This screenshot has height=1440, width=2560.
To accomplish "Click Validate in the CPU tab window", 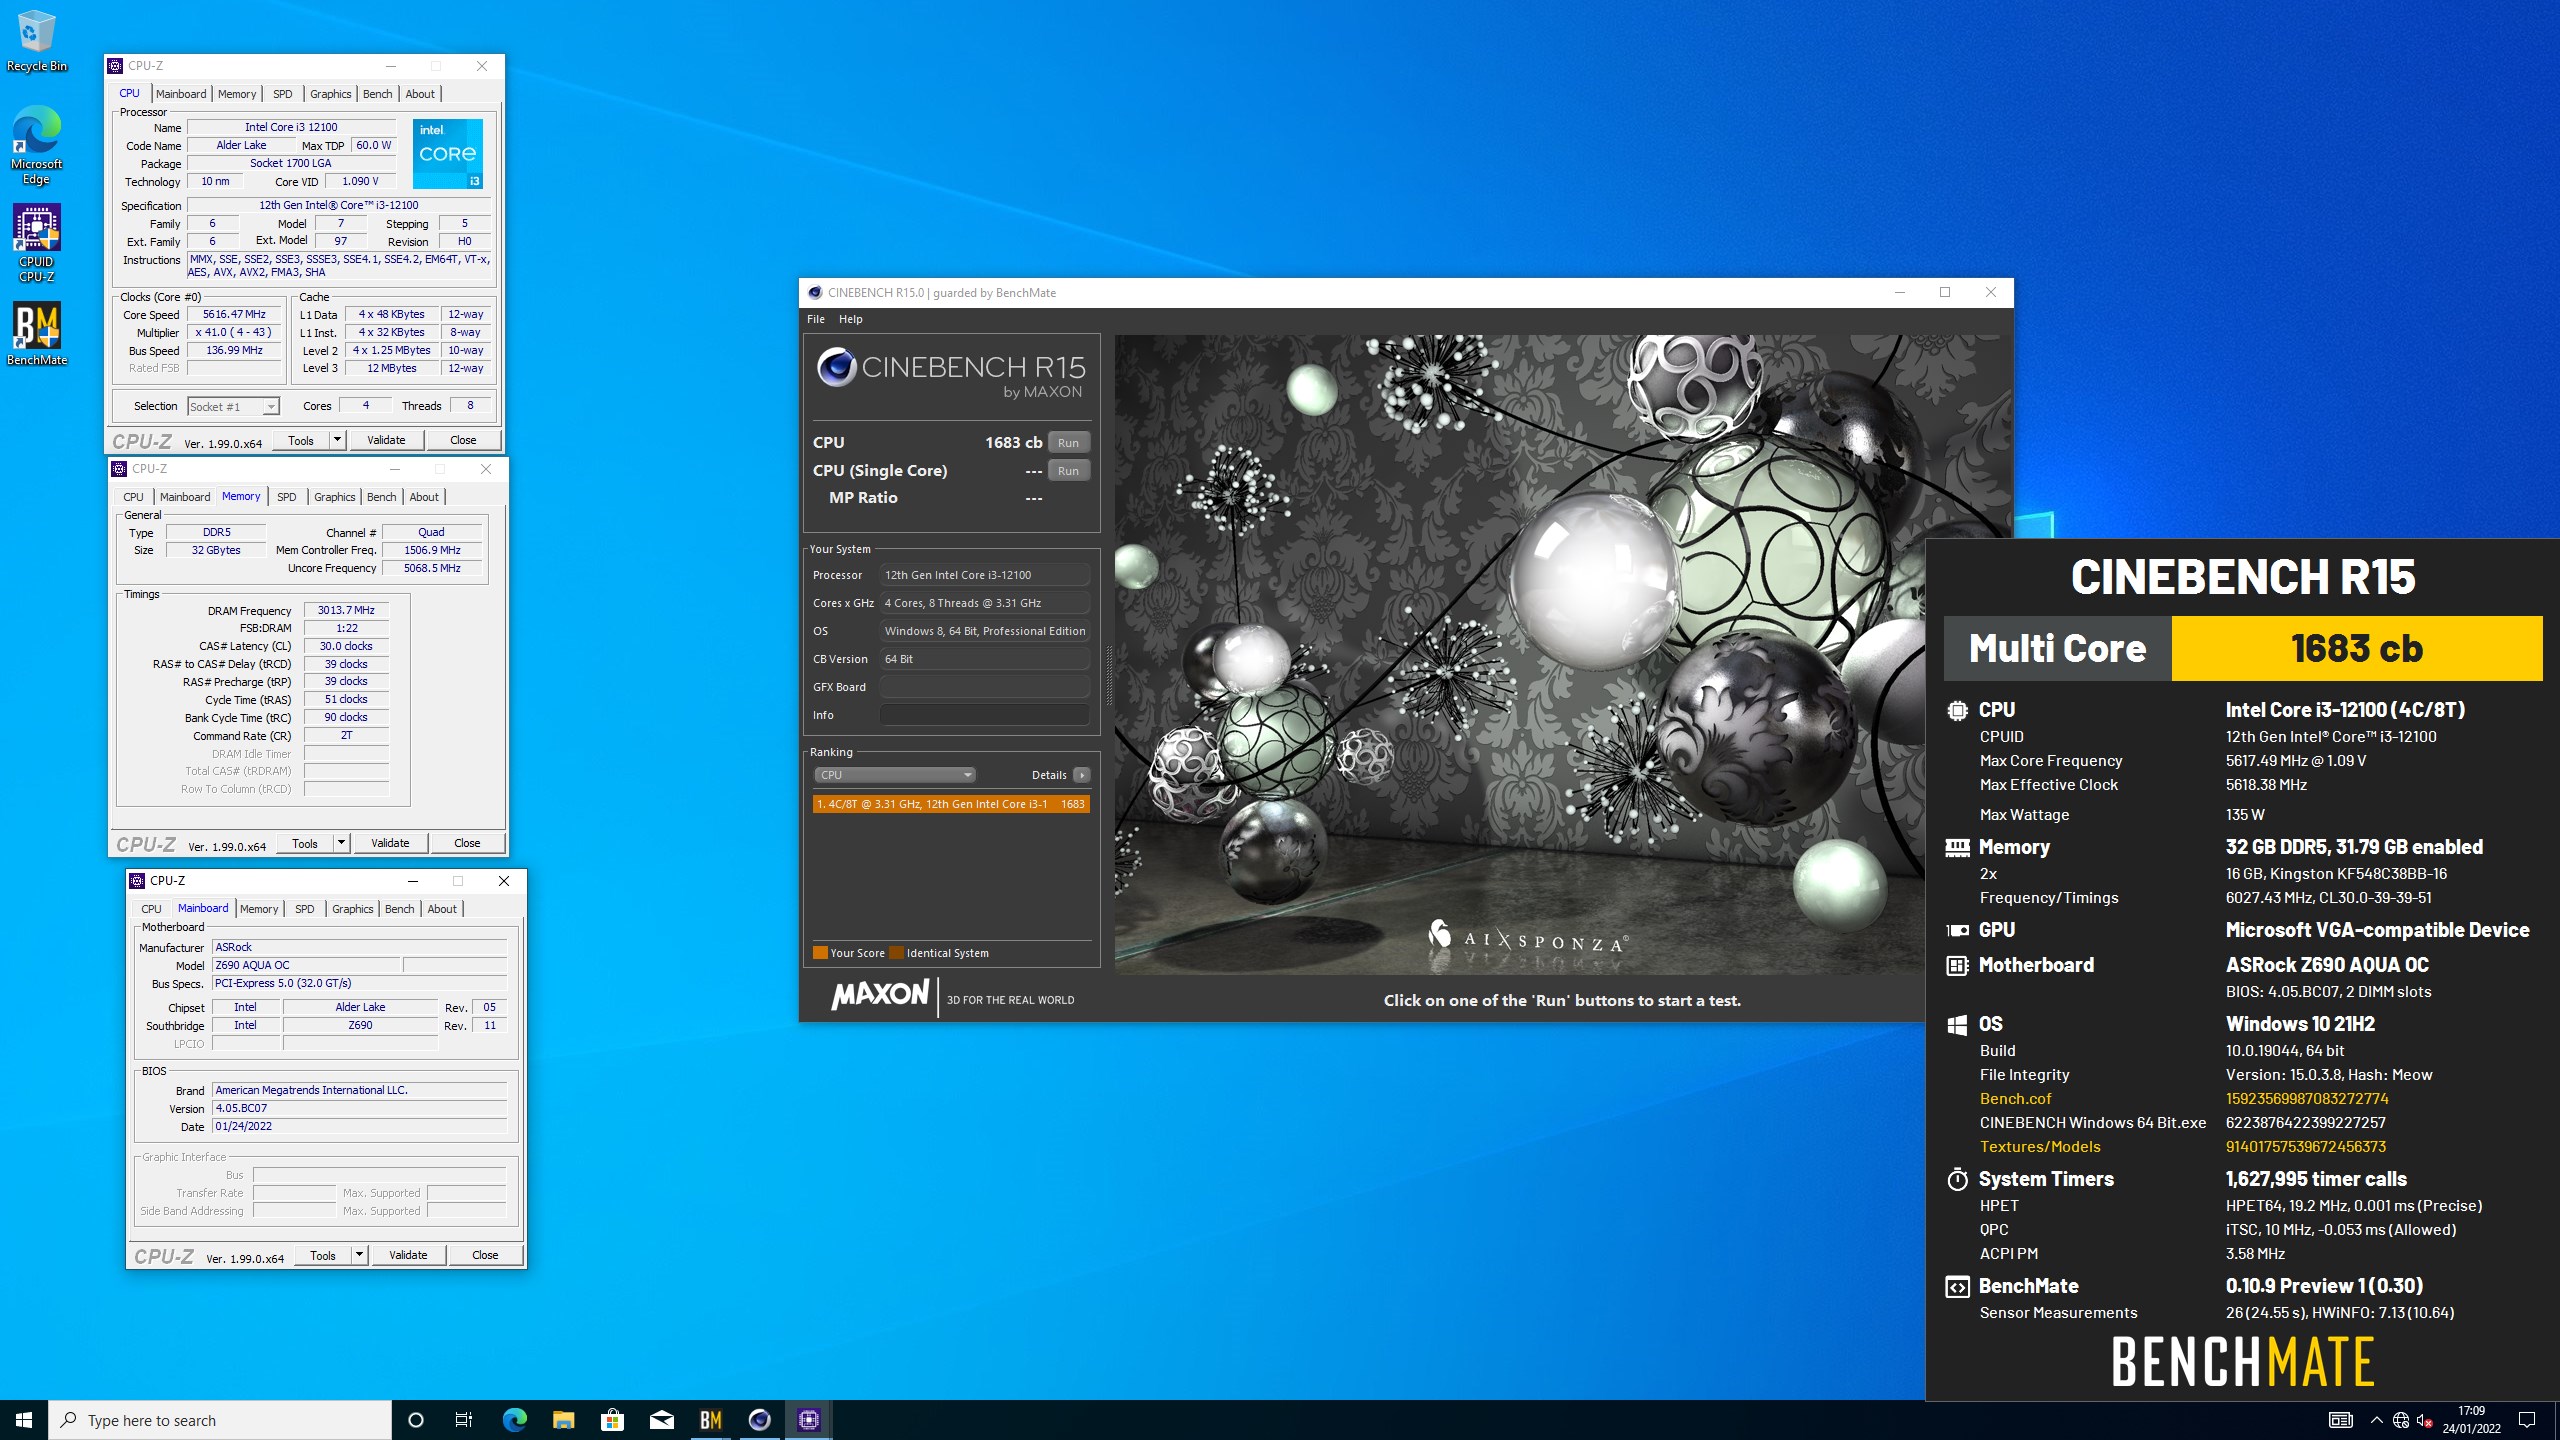I will (x=386, y=440).
